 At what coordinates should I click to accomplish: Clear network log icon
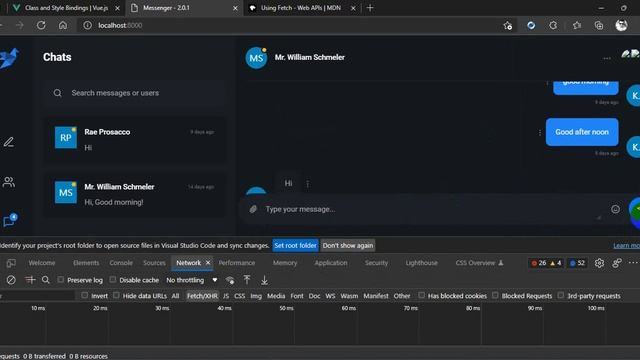pyautogui.click(x=11, y=280)
